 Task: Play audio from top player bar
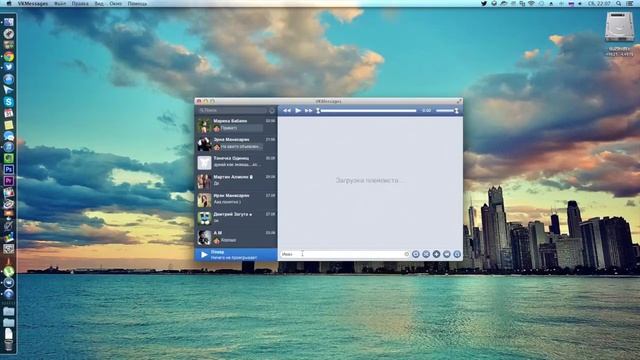(298, 111)
